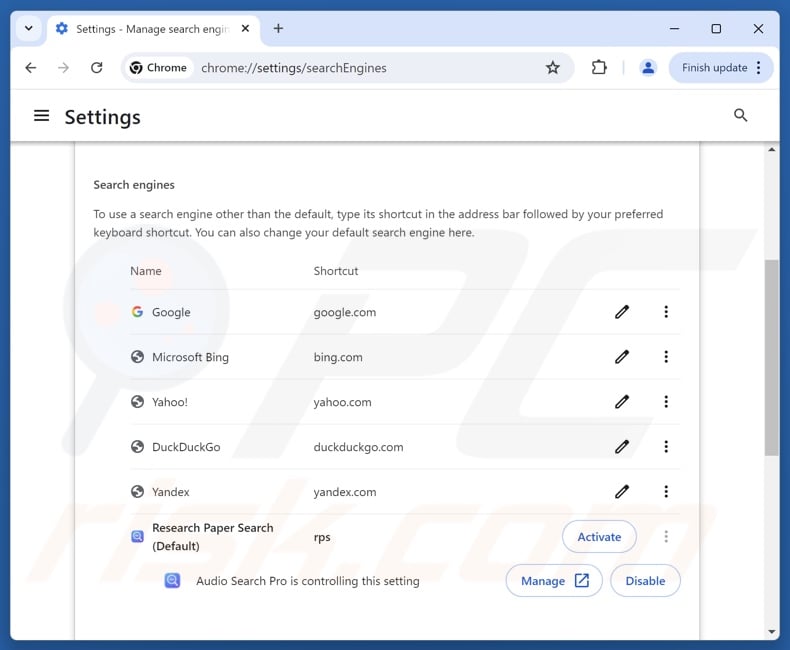Screen dimensions: 790x650
Task: Open more actions for Google
Action: point(666,312)
